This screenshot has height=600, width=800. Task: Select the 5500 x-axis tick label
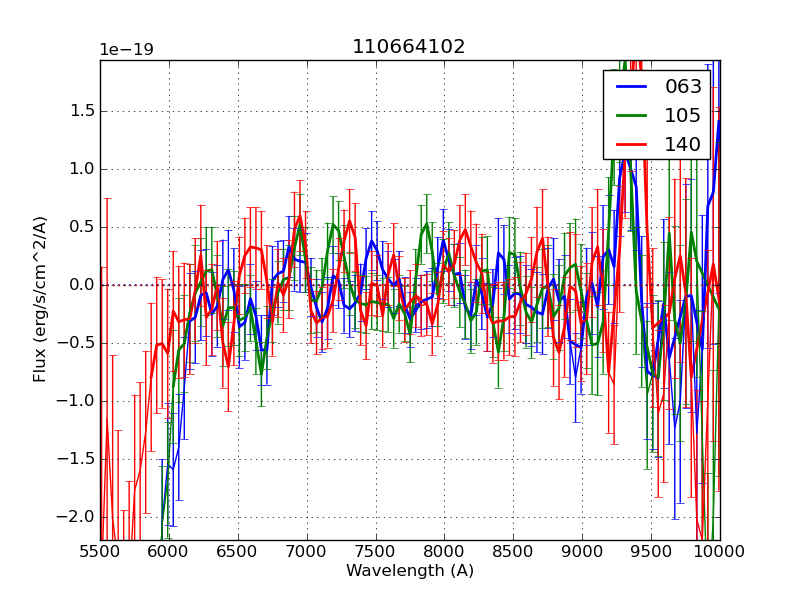pos(100,552)
